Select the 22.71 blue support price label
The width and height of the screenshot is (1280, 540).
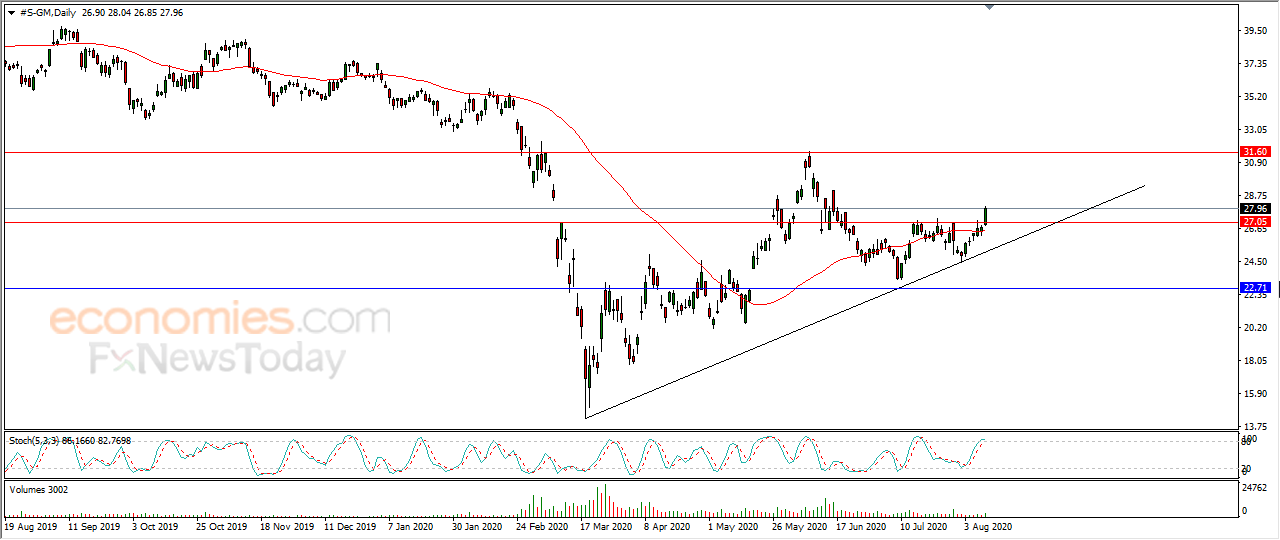[x=1255, y=288]
